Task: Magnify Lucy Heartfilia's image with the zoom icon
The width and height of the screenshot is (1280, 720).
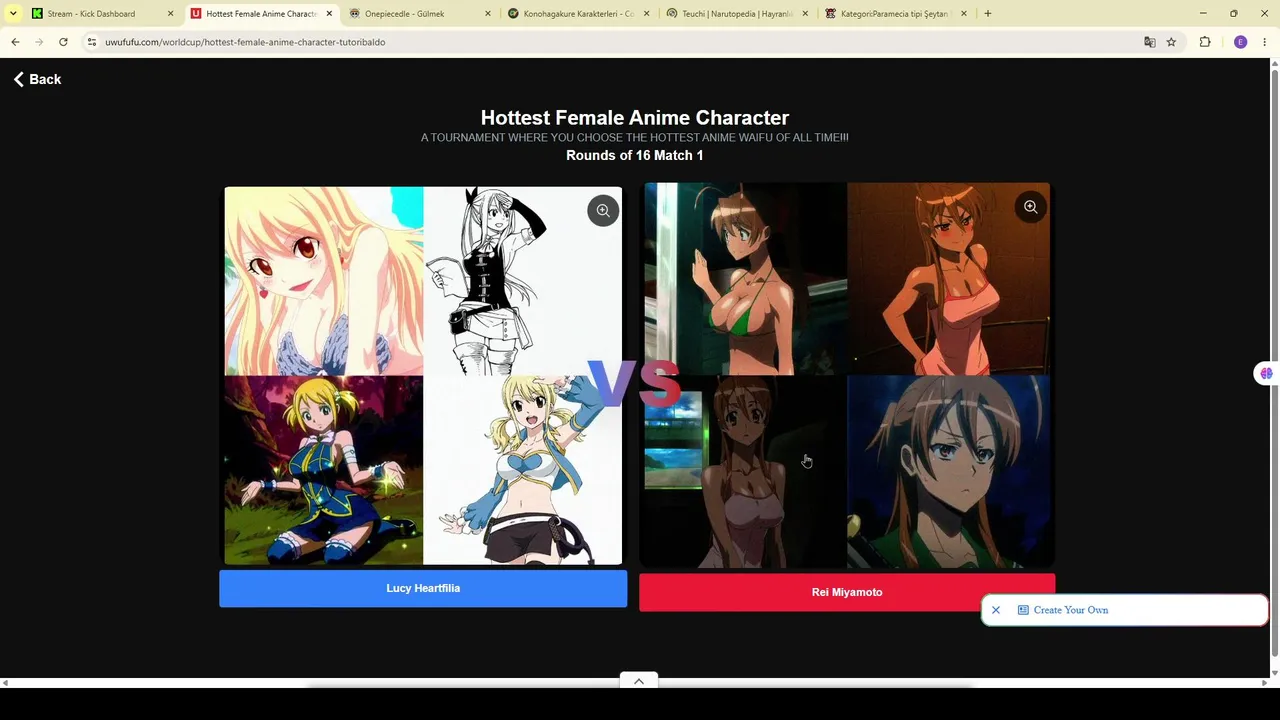Action: pos(603,211)
